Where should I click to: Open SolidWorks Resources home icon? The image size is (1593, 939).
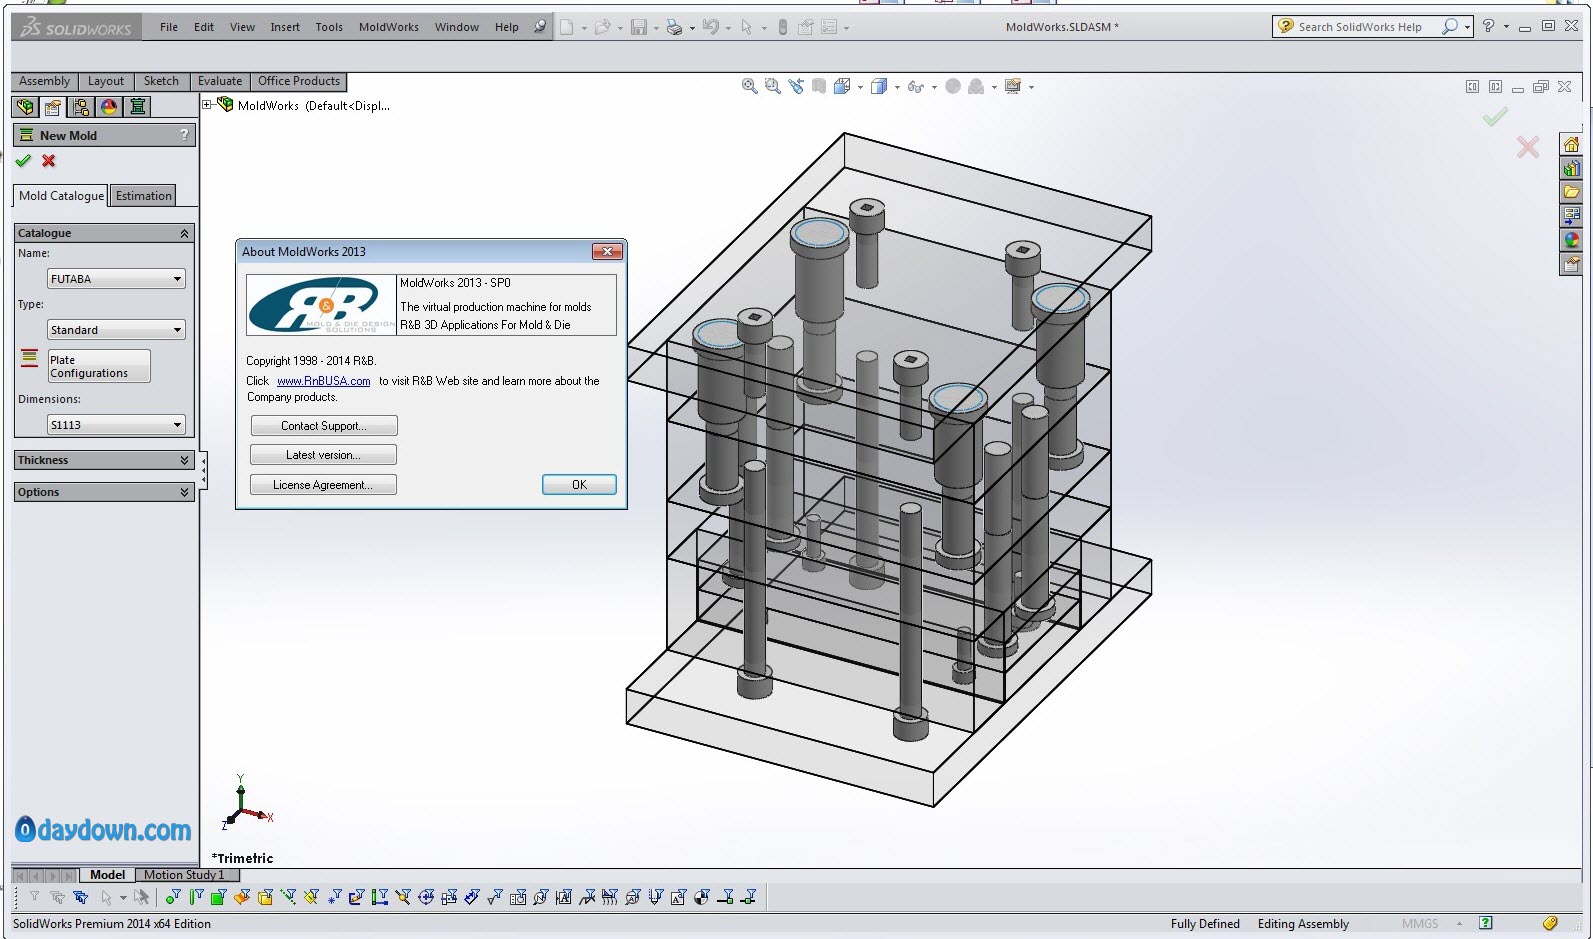[1571, 145]
